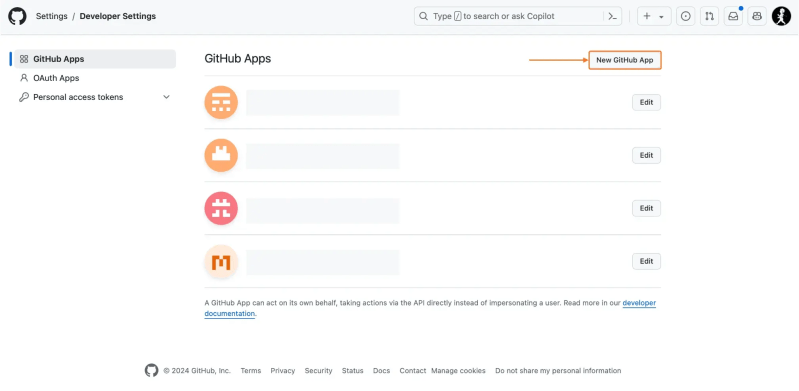Click the GitHub Apps grid icon in sidebar

click(x=24, y=59)
